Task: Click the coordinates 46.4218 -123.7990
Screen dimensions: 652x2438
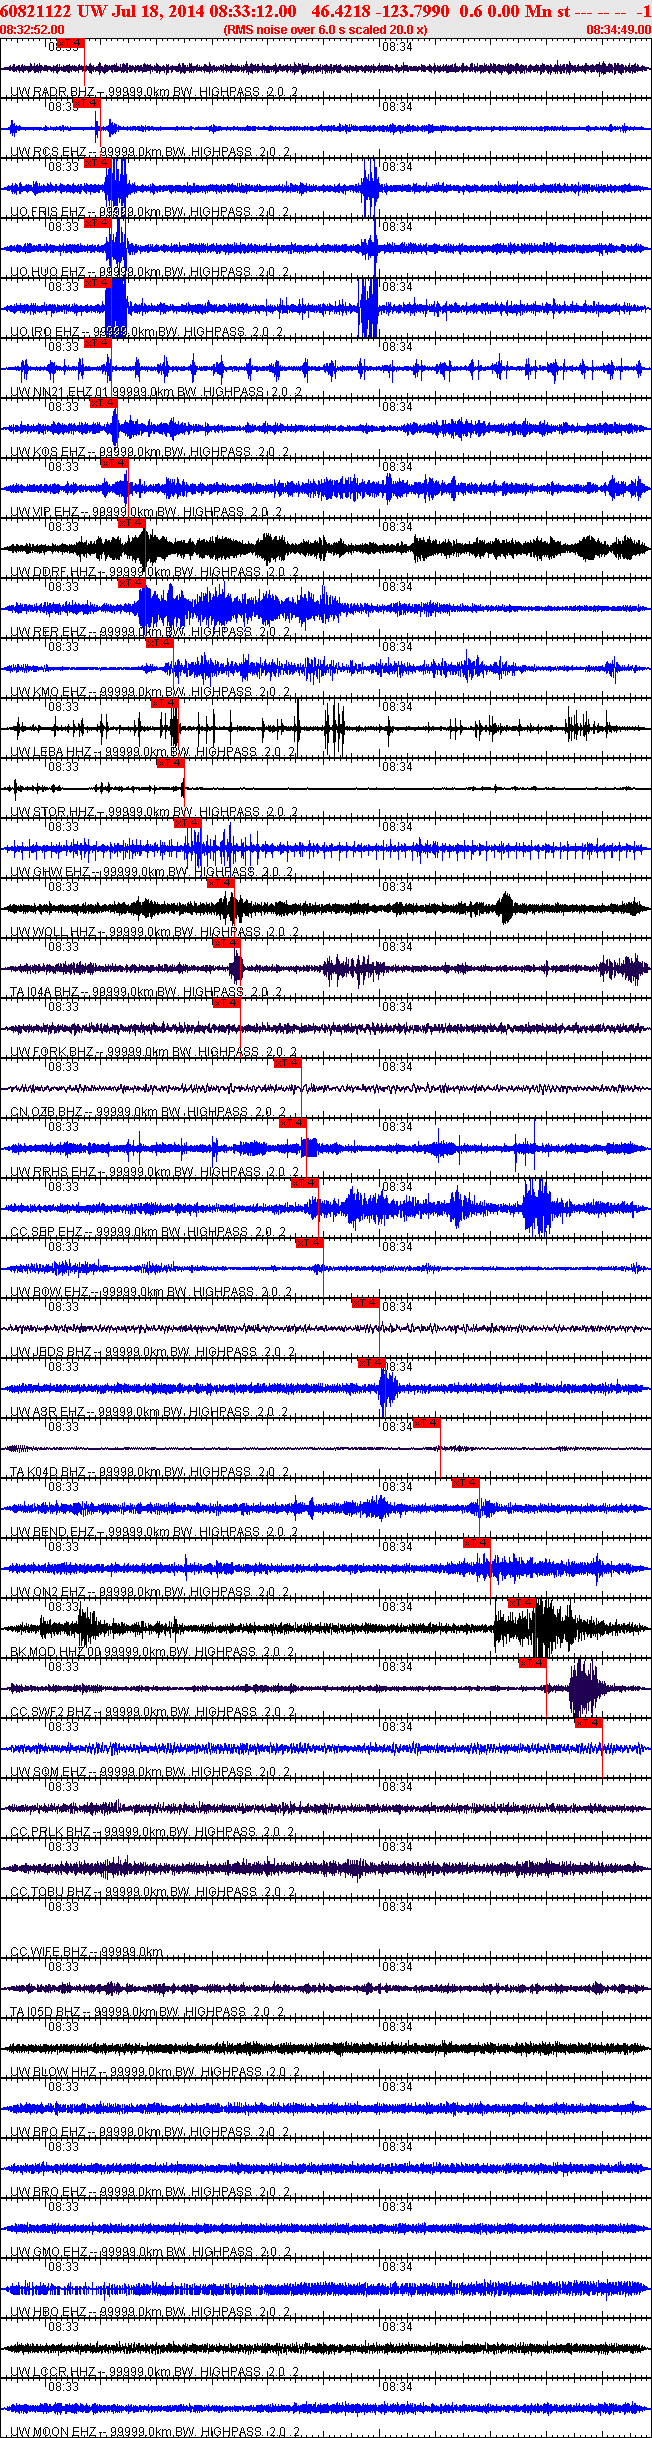Action: pos(381,11)
